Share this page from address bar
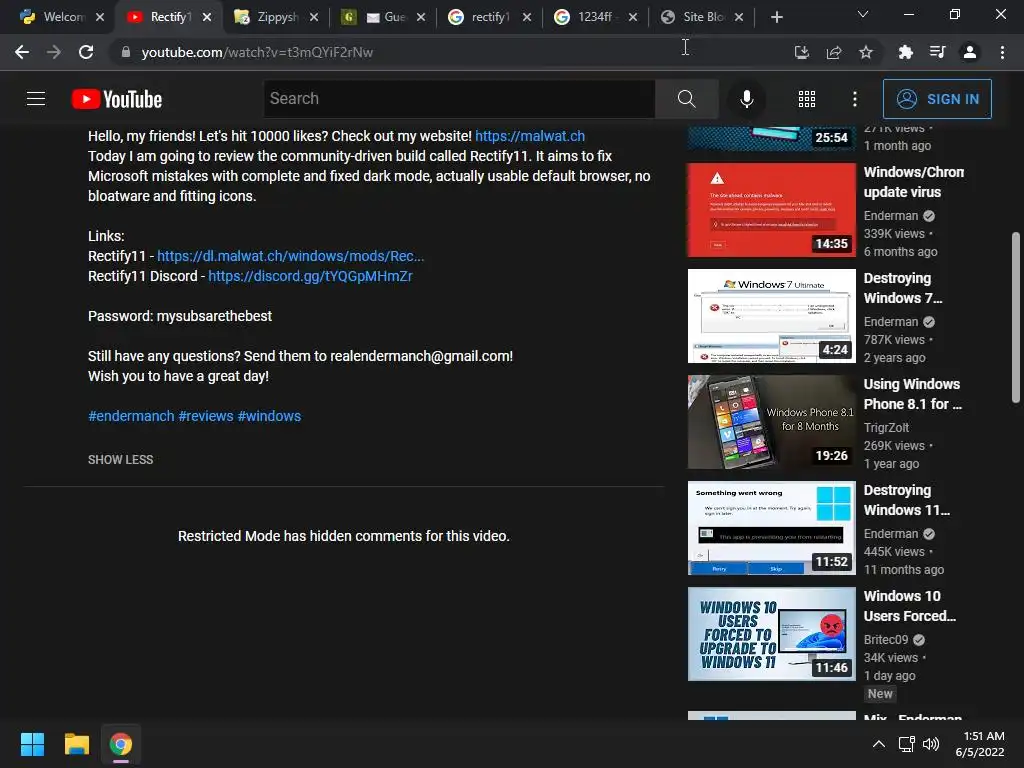The image size is (1024, 768). (x=833, y=52)
